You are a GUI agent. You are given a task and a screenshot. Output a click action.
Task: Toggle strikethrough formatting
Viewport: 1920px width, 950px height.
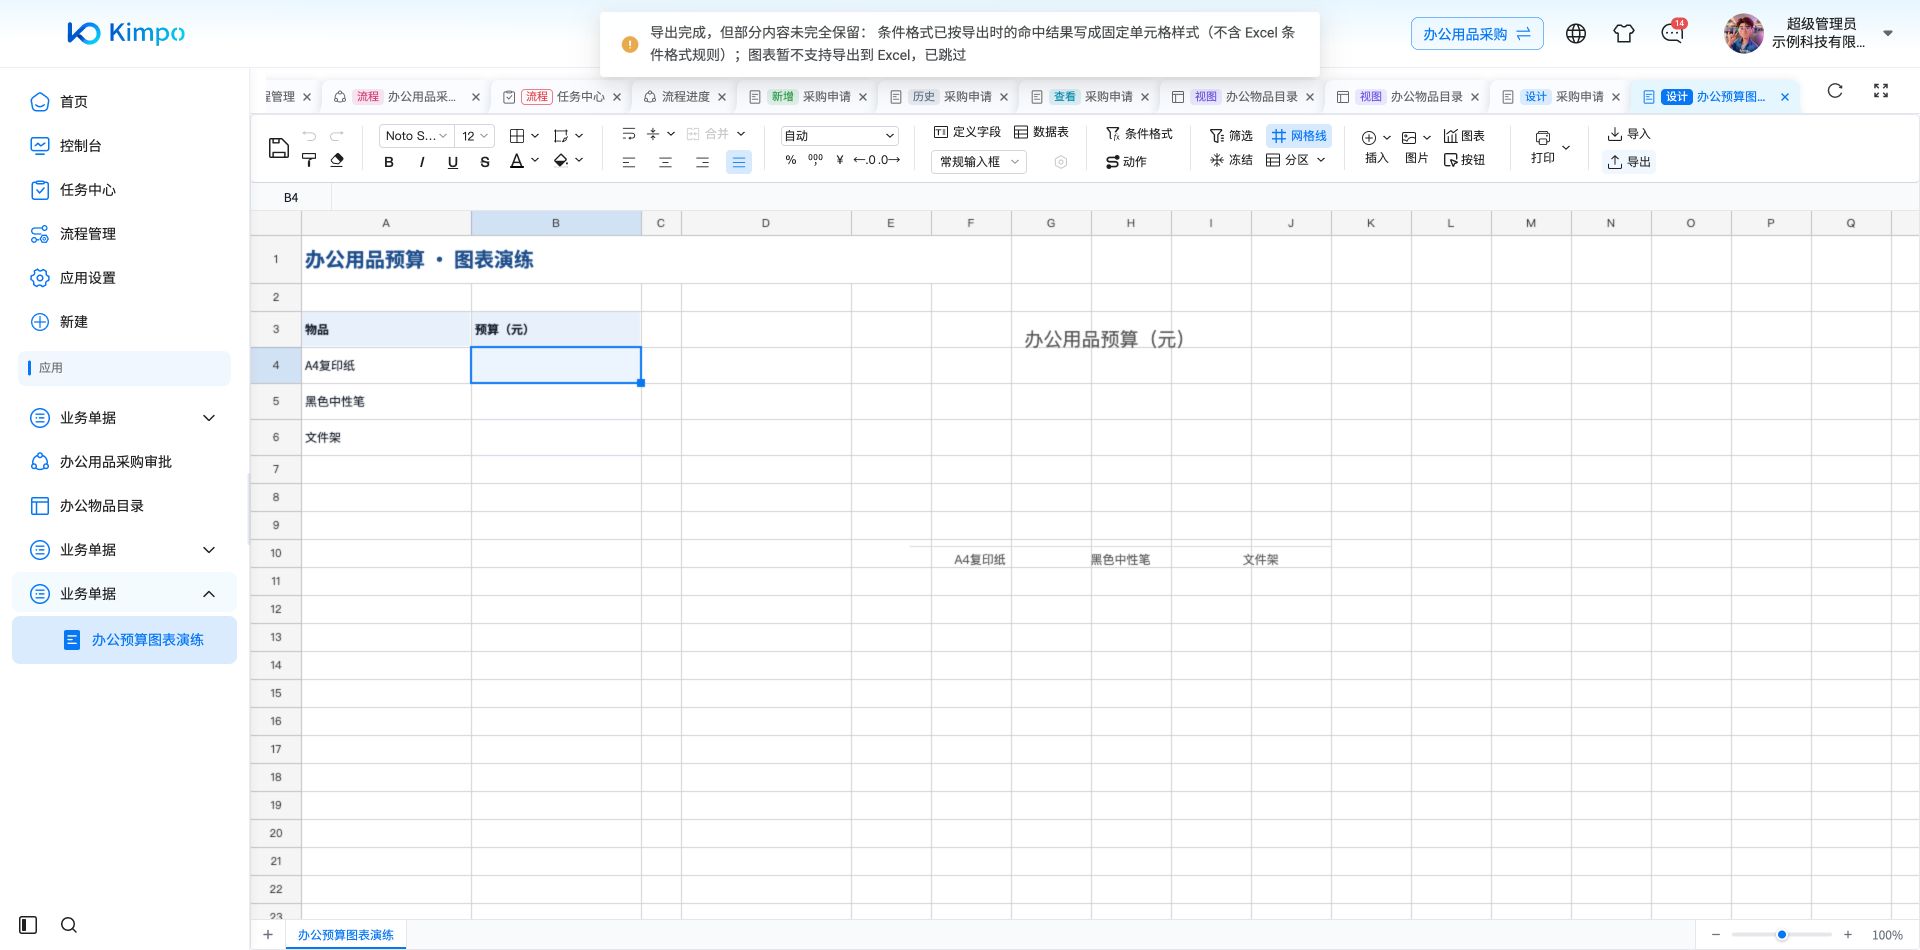[x=485, y=162]
